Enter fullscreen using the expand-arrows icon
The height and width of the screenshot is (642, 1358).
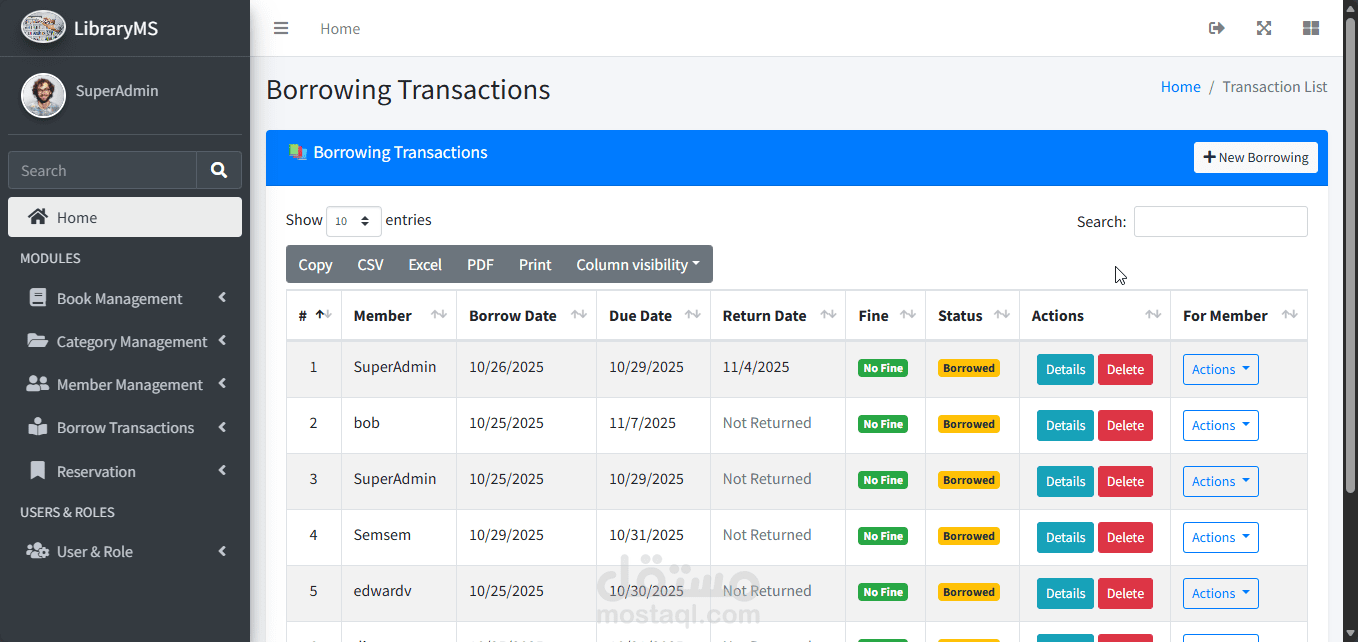pos(1264,28)
